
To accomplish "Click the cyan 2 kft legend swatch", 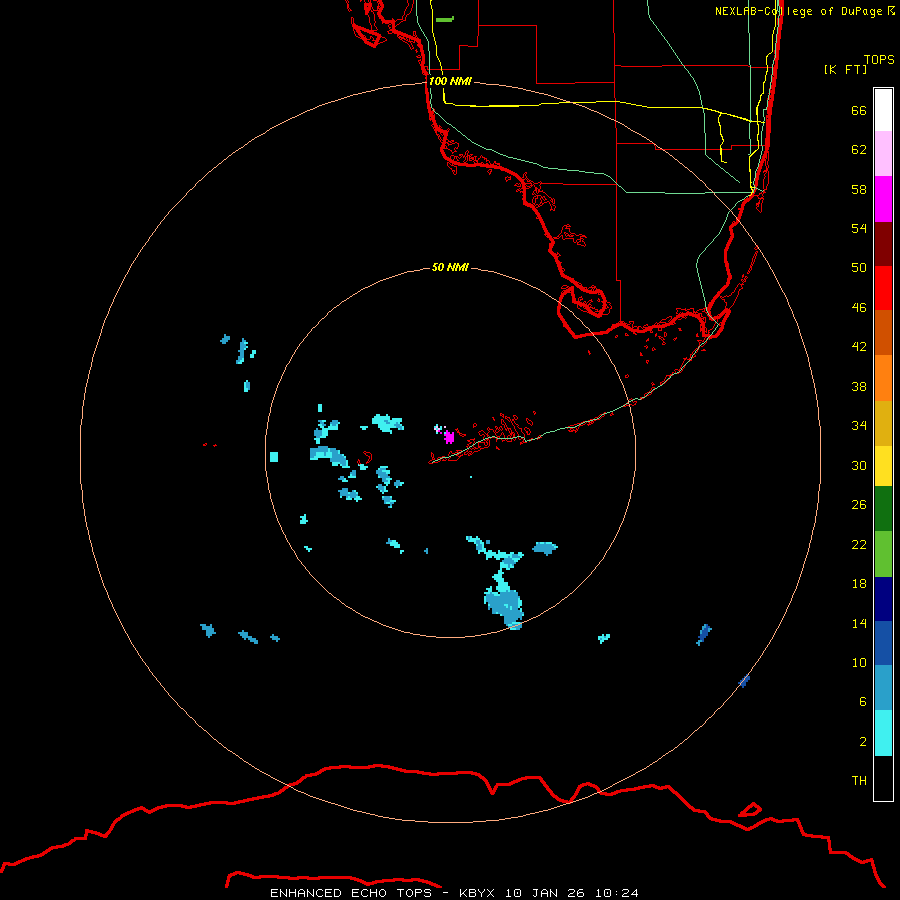I will click(883, 733).
